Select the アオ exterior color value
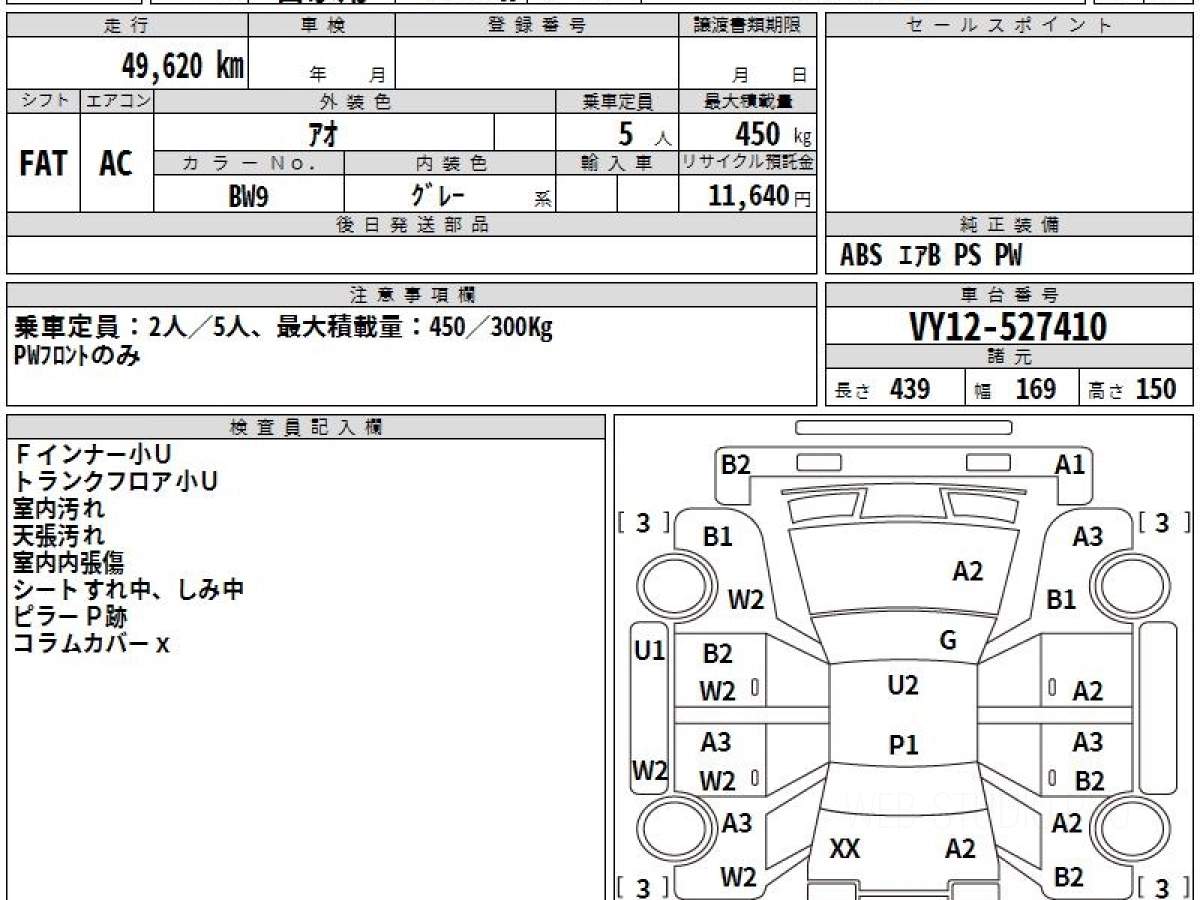Screen dimensions: 1200x900 tap(324, 133)
